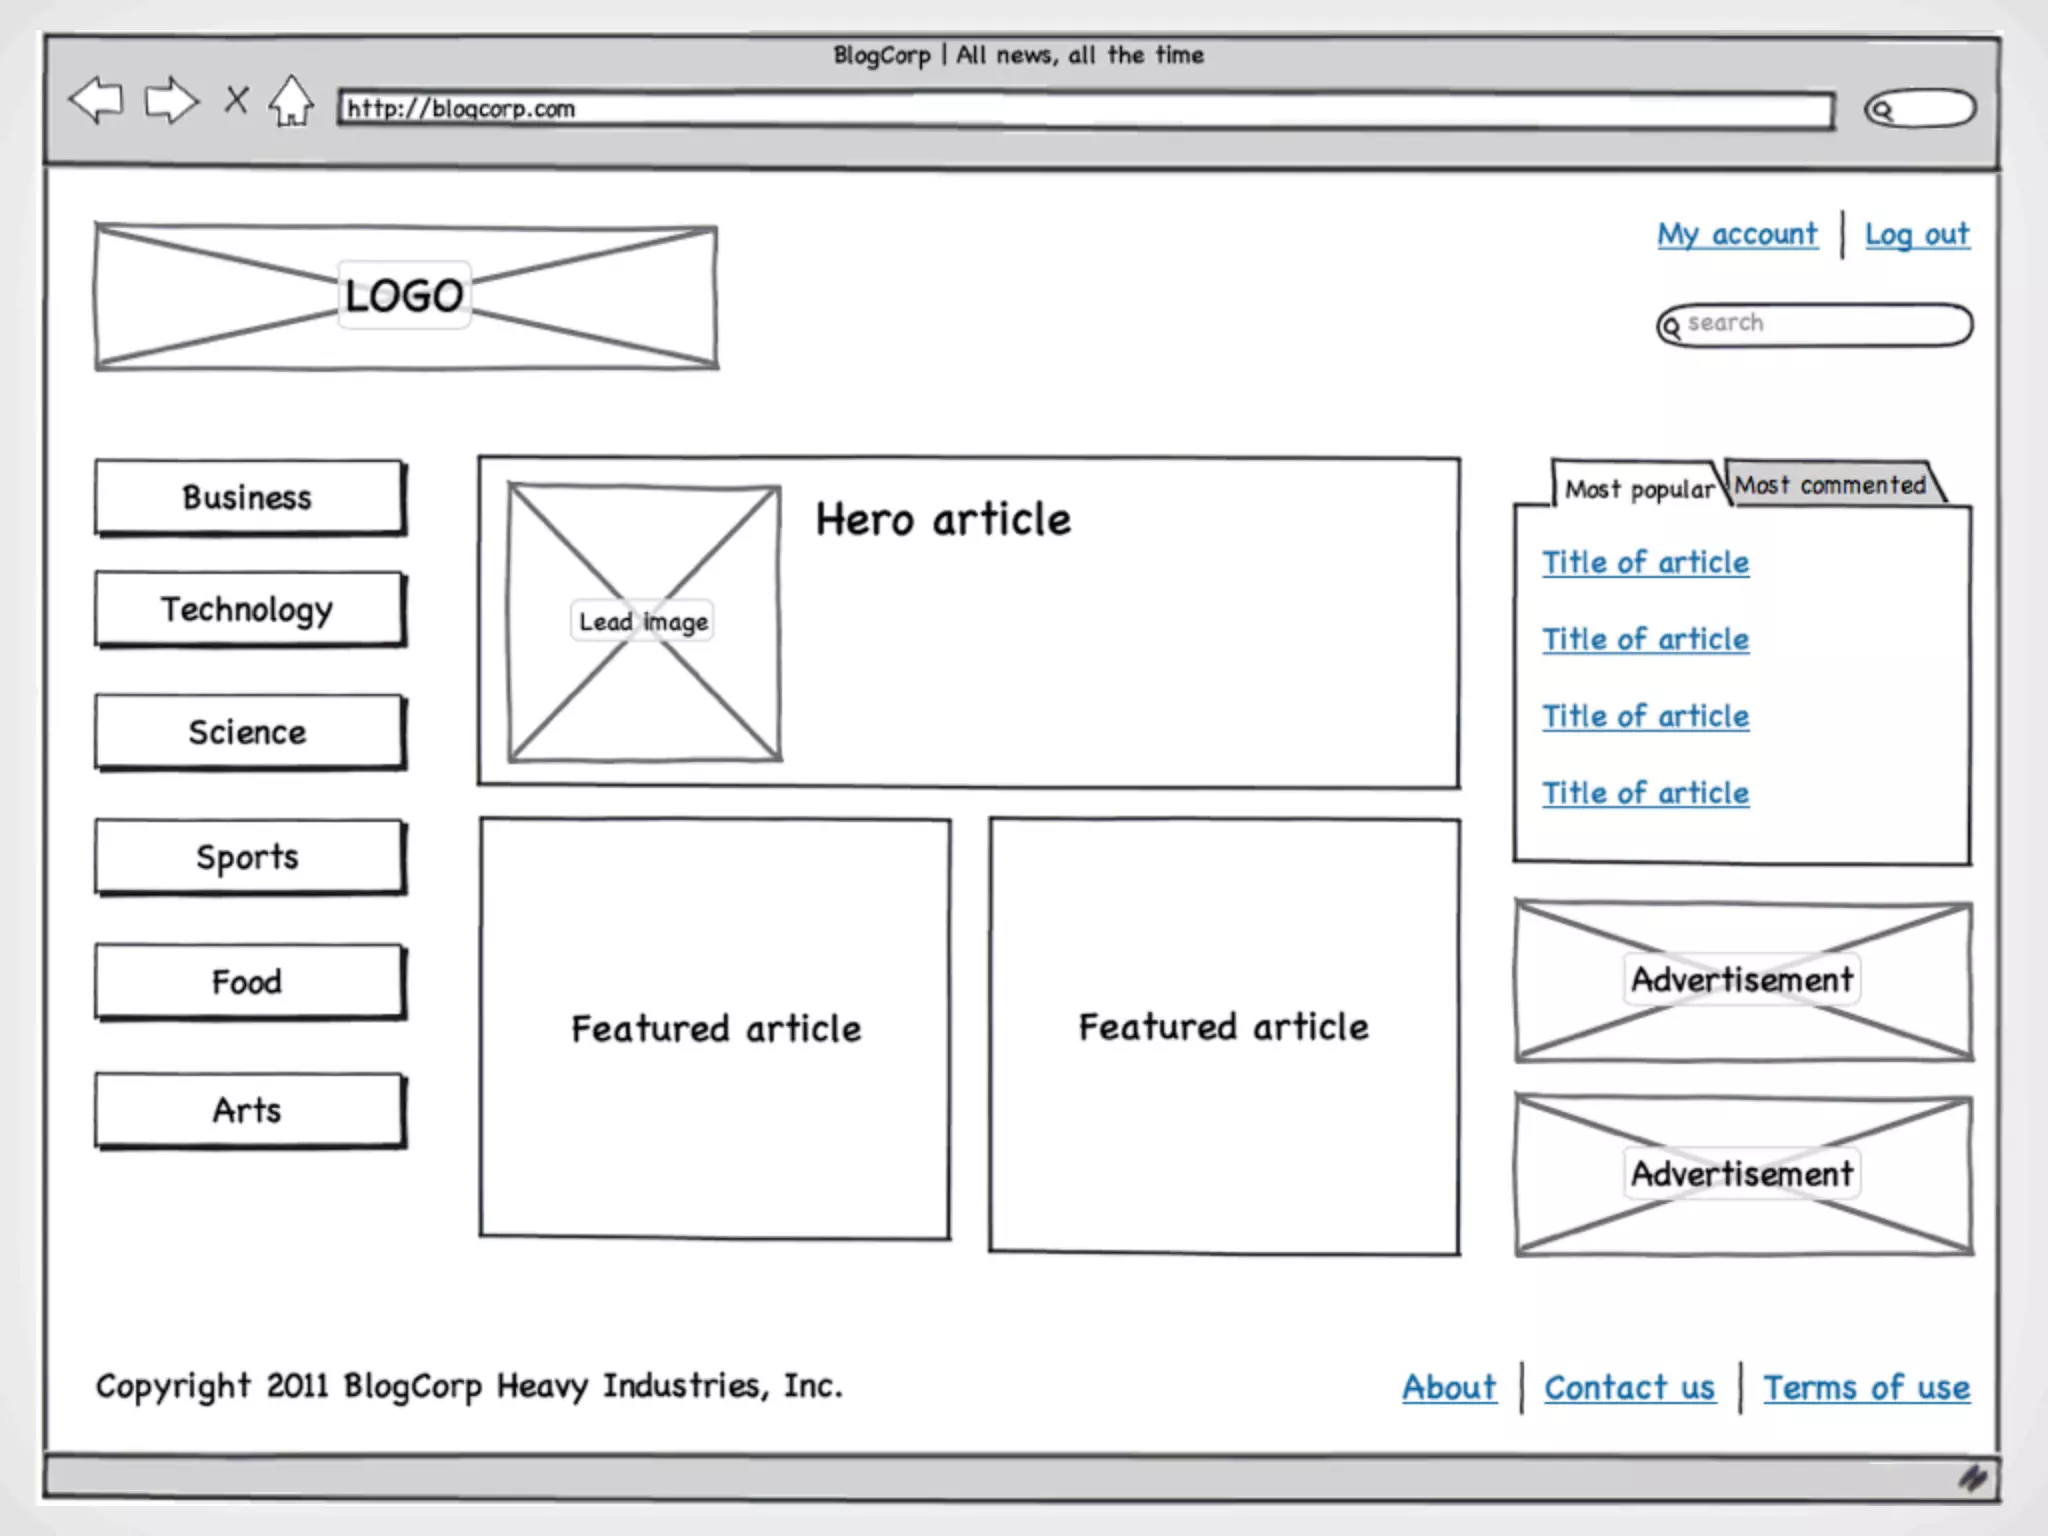
Task: Click the browser forward arrow icon
Action: coord(171,100)
